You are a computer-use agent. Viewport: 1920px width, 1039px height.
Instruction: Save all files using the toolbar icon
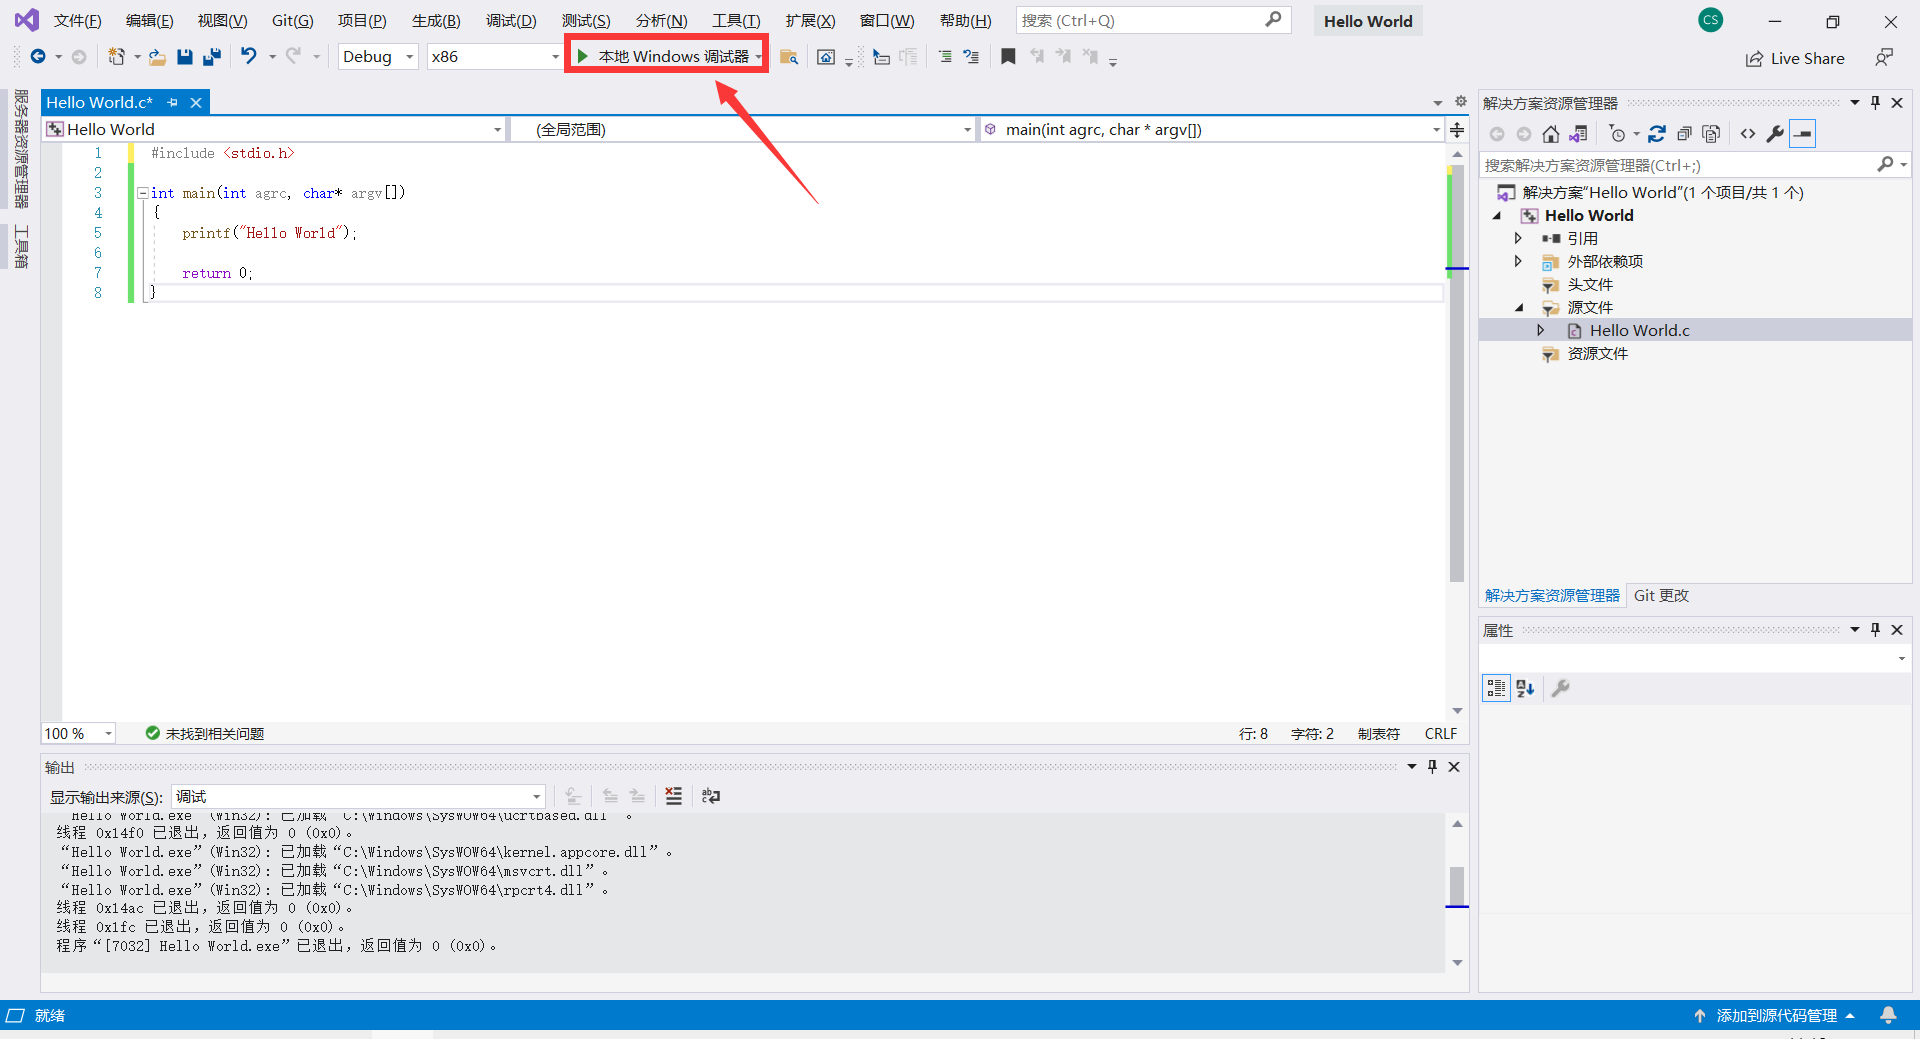(x=211, y=56)
